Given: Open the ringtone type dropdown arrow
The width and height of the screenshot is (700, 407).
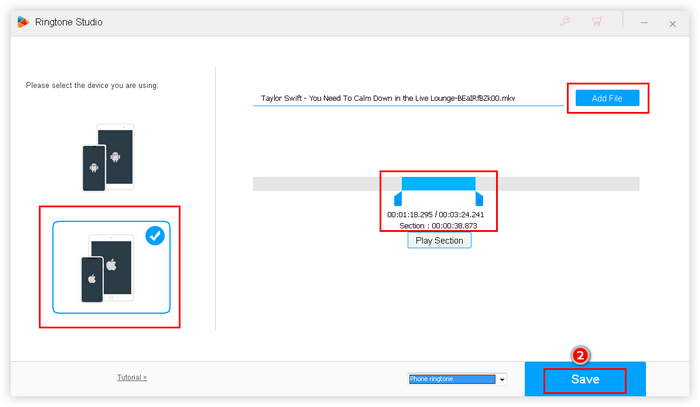Looking at the screenshot, I should pos(502,379).
